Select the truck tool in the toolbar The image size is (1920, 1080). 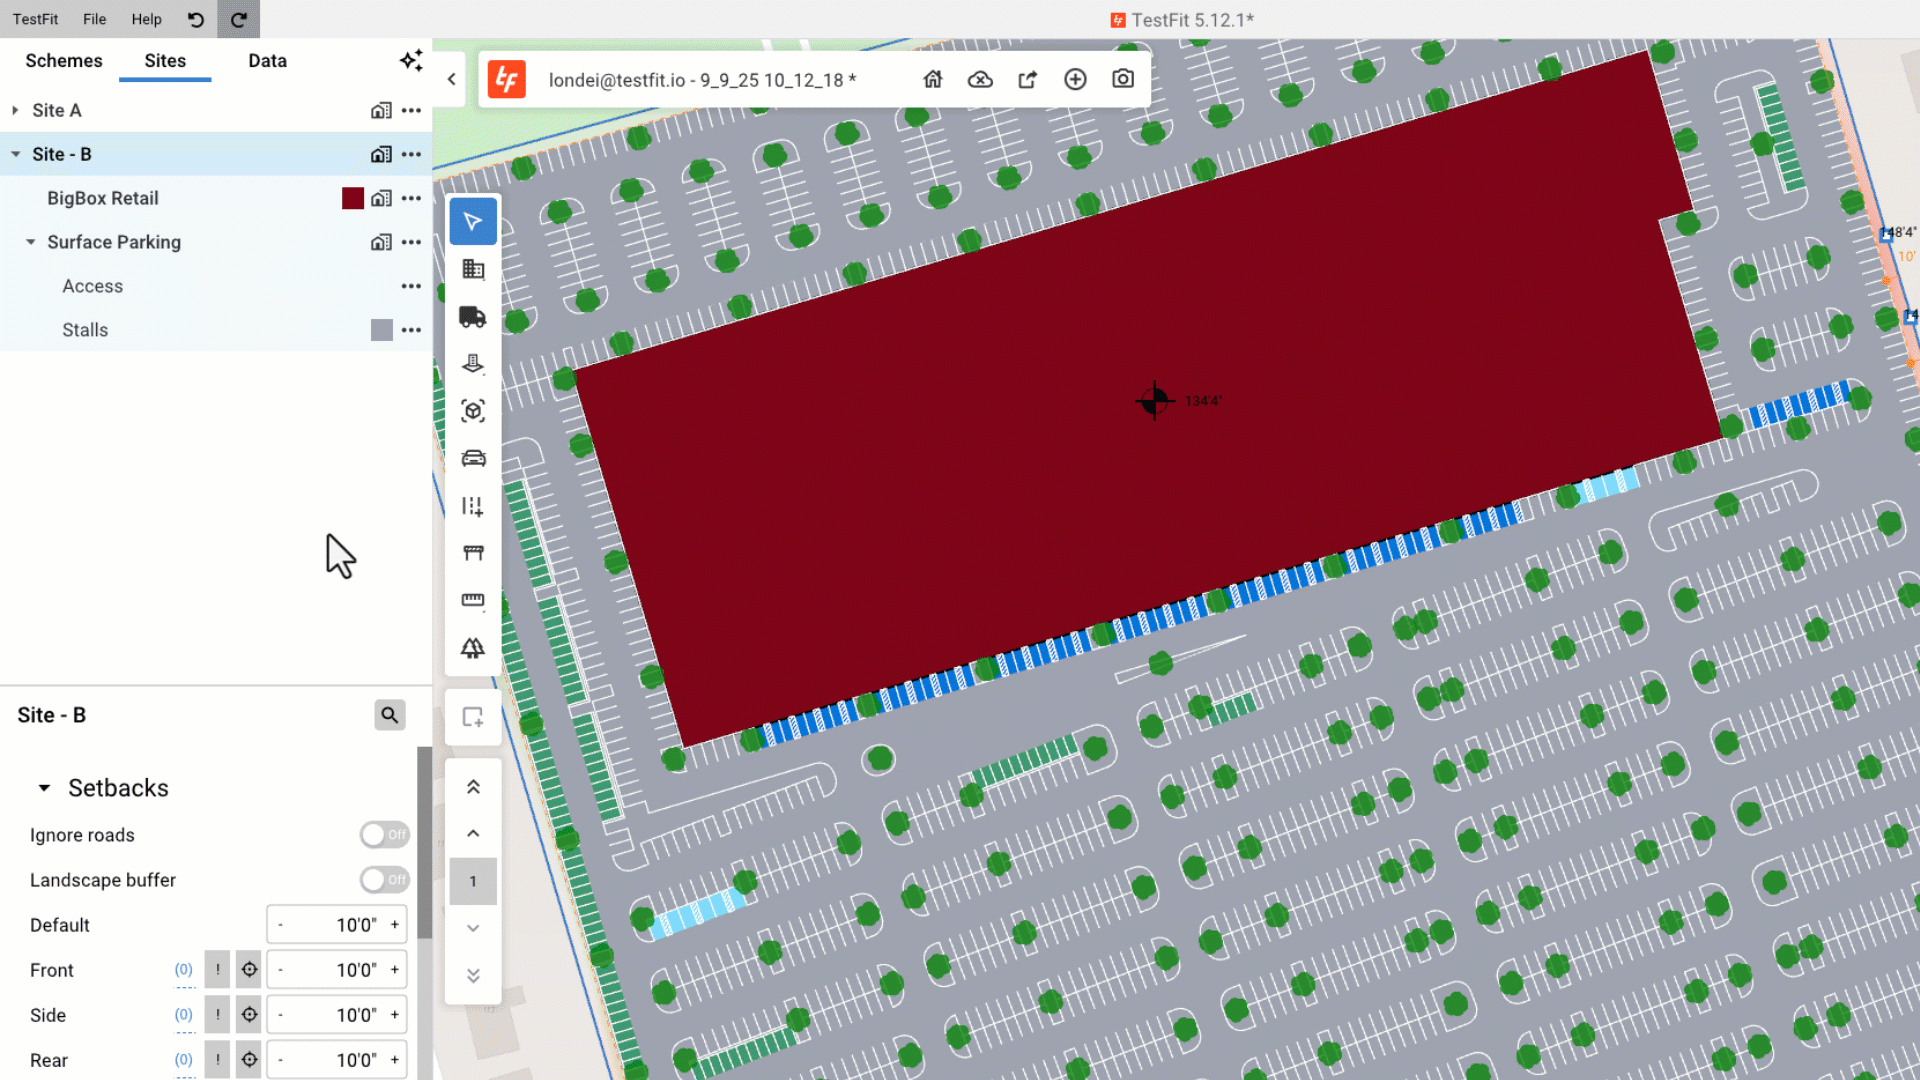pyautogui.click(x=473, y=317)
